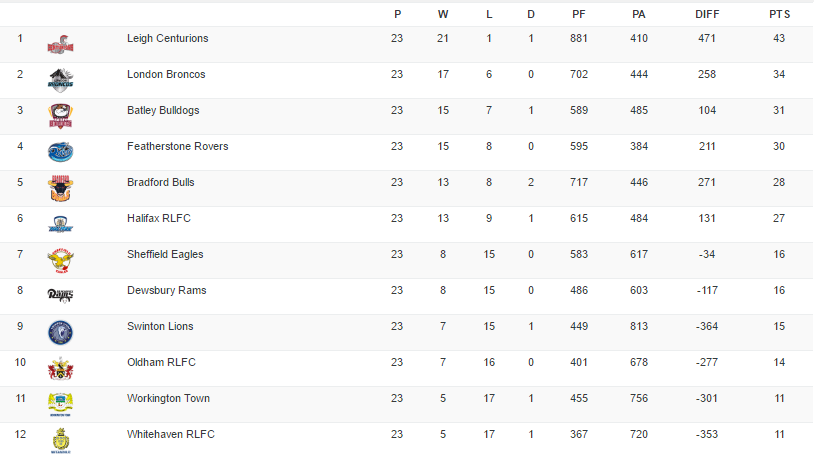
Task: Click the Featherstone Rovers team logo
Action: 61,152
